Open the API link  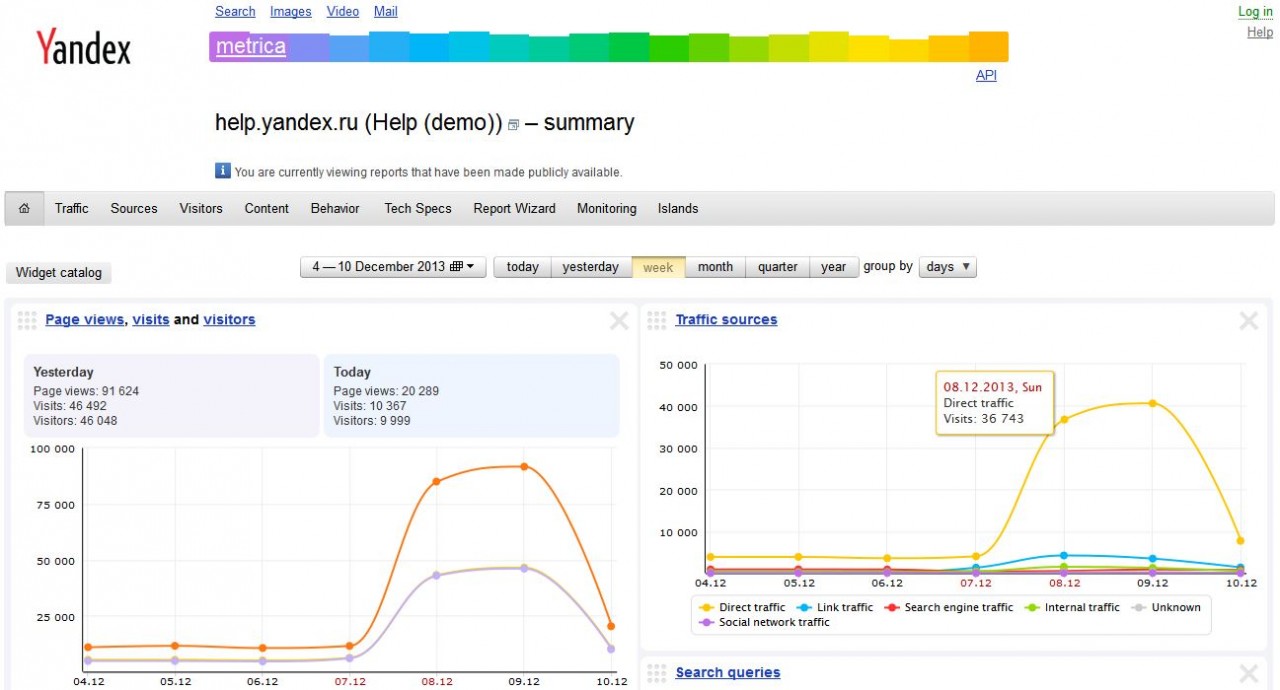click(x=986, y=75)
